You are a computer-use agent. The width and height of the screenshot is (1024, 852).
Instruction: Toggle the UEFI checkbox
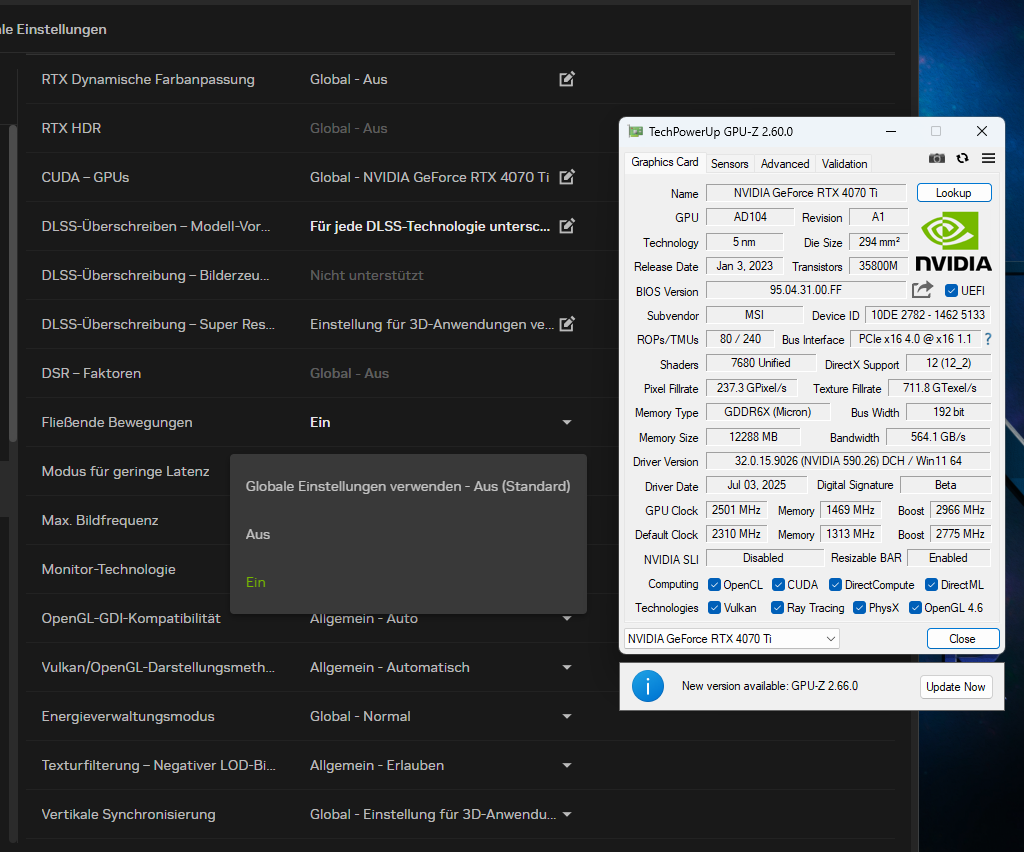(x=951, y=291)
